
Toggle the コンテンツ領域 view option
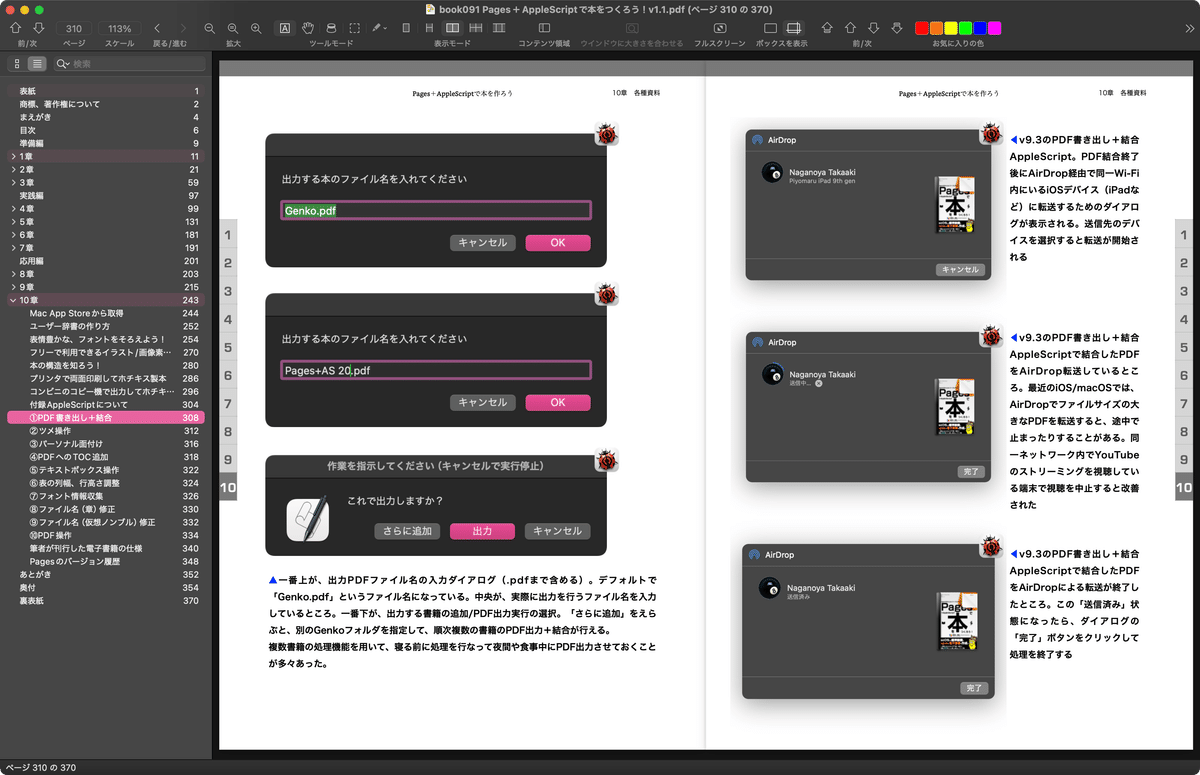point(544,28)
